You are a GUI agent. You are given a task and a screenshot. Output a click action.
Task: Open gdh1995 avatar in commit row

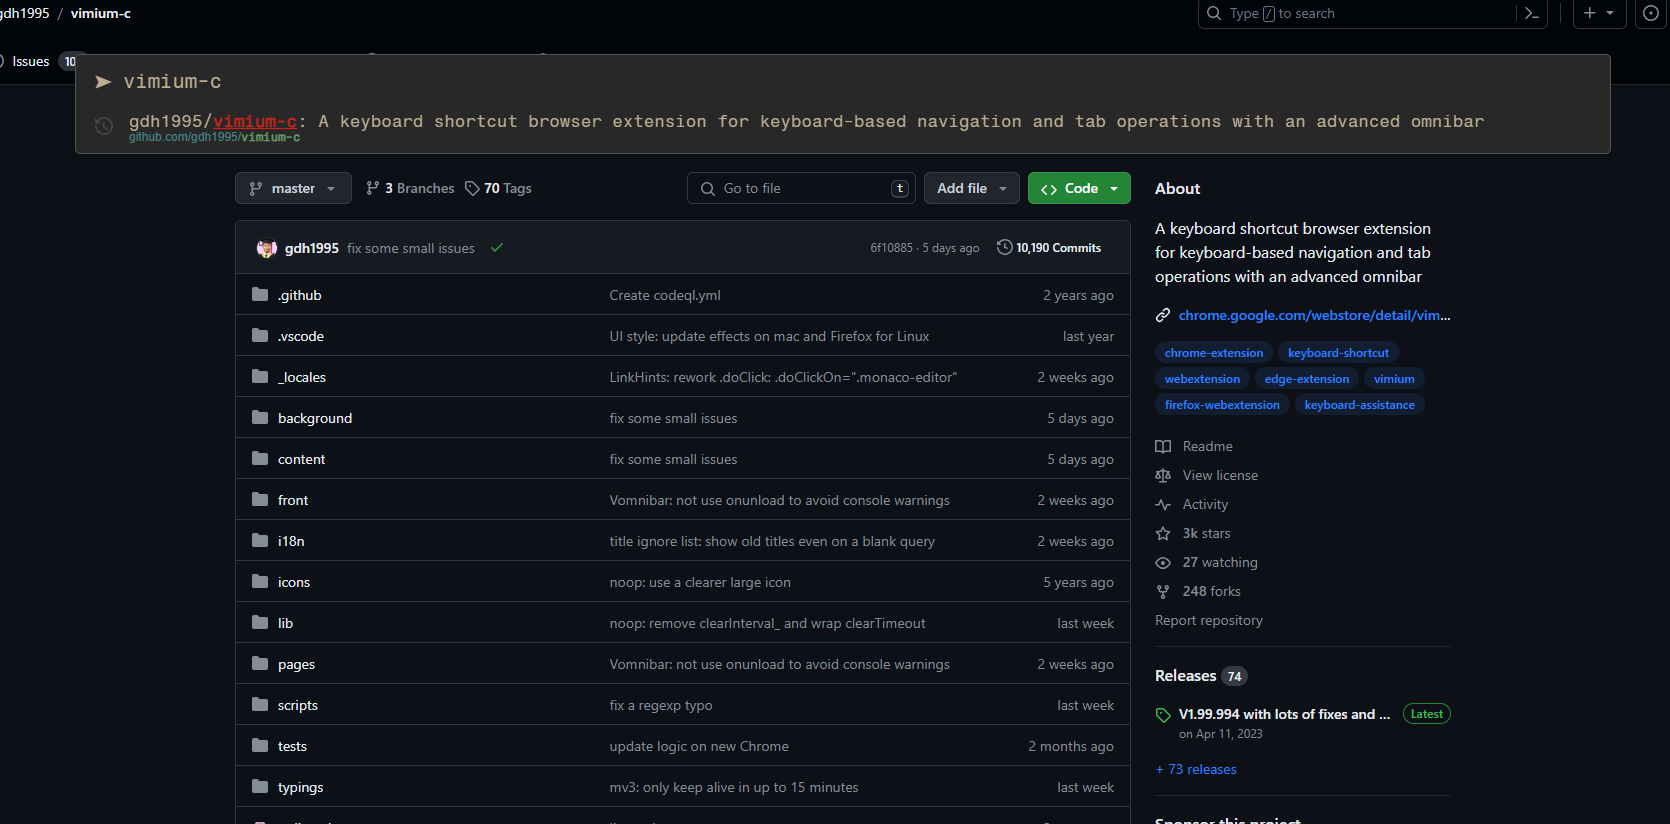coord(266,248)
